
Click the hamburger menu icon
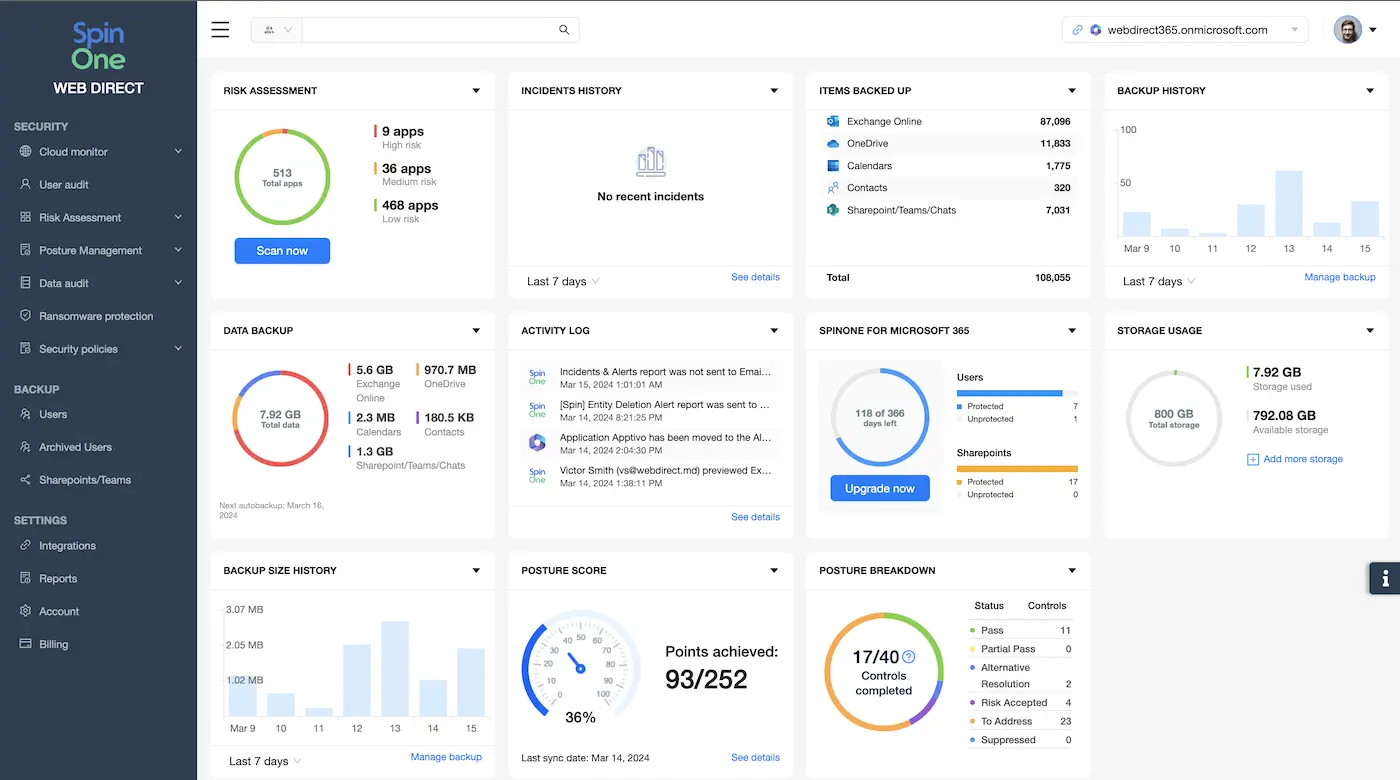(x=220, y=29)
